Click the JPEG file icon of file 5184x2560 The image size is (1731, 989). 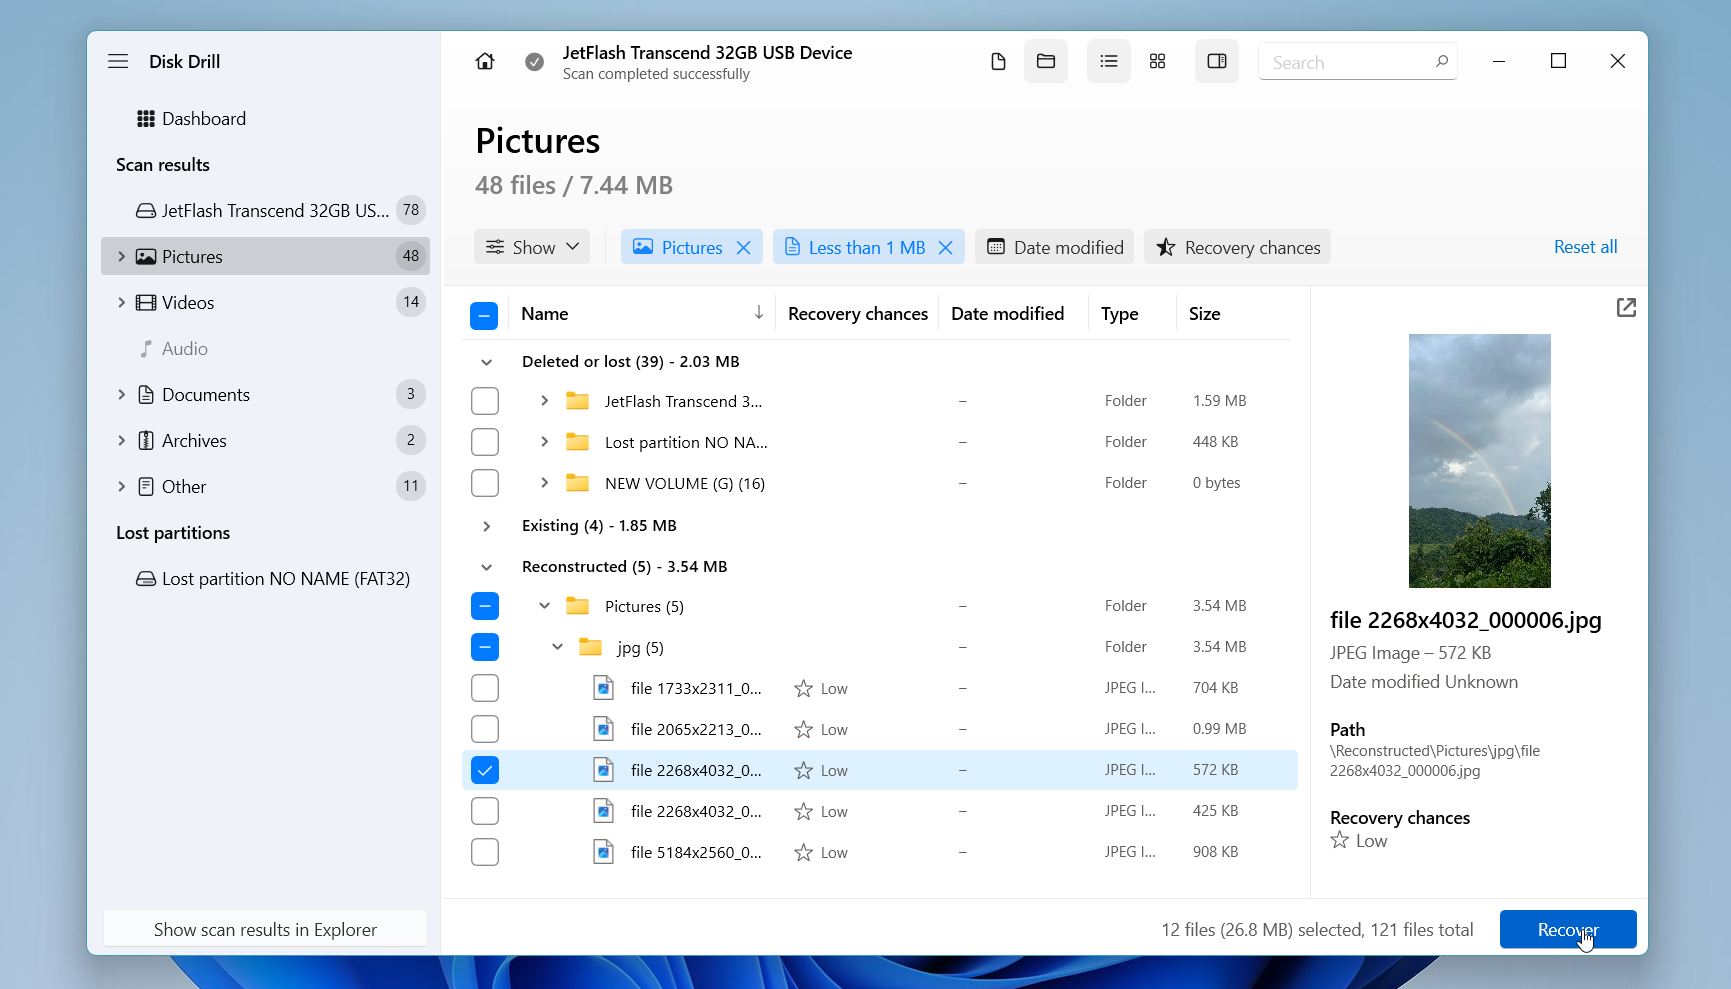point(603,852)
